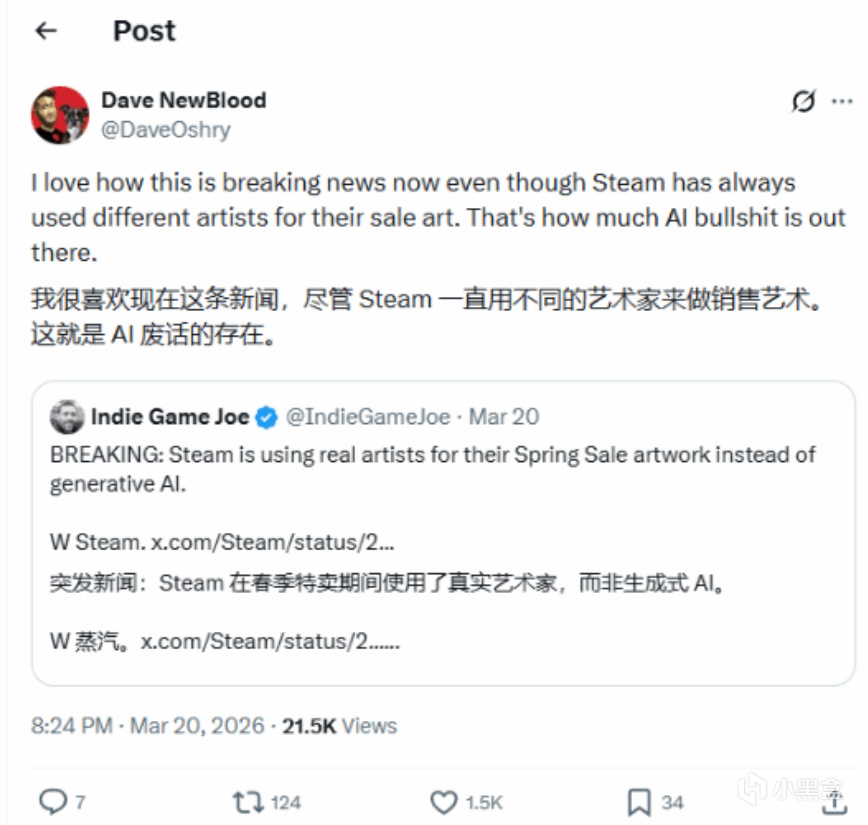Open the 21.5K Views analytics
The width and height of the screenshot is (868, 825).
(x=340, y=725)
